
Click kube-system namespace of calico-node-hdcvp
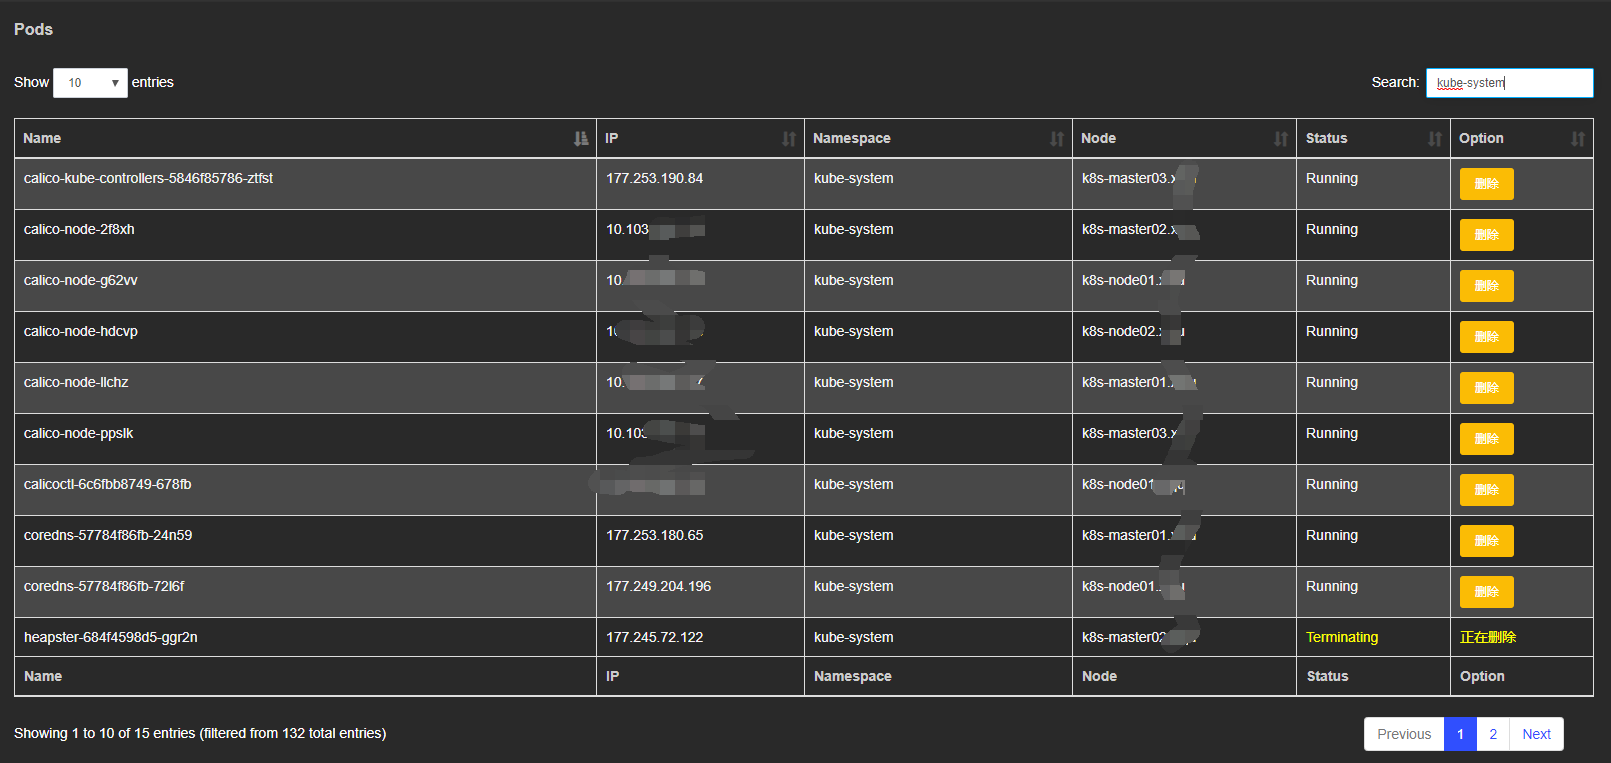(854, 331)
